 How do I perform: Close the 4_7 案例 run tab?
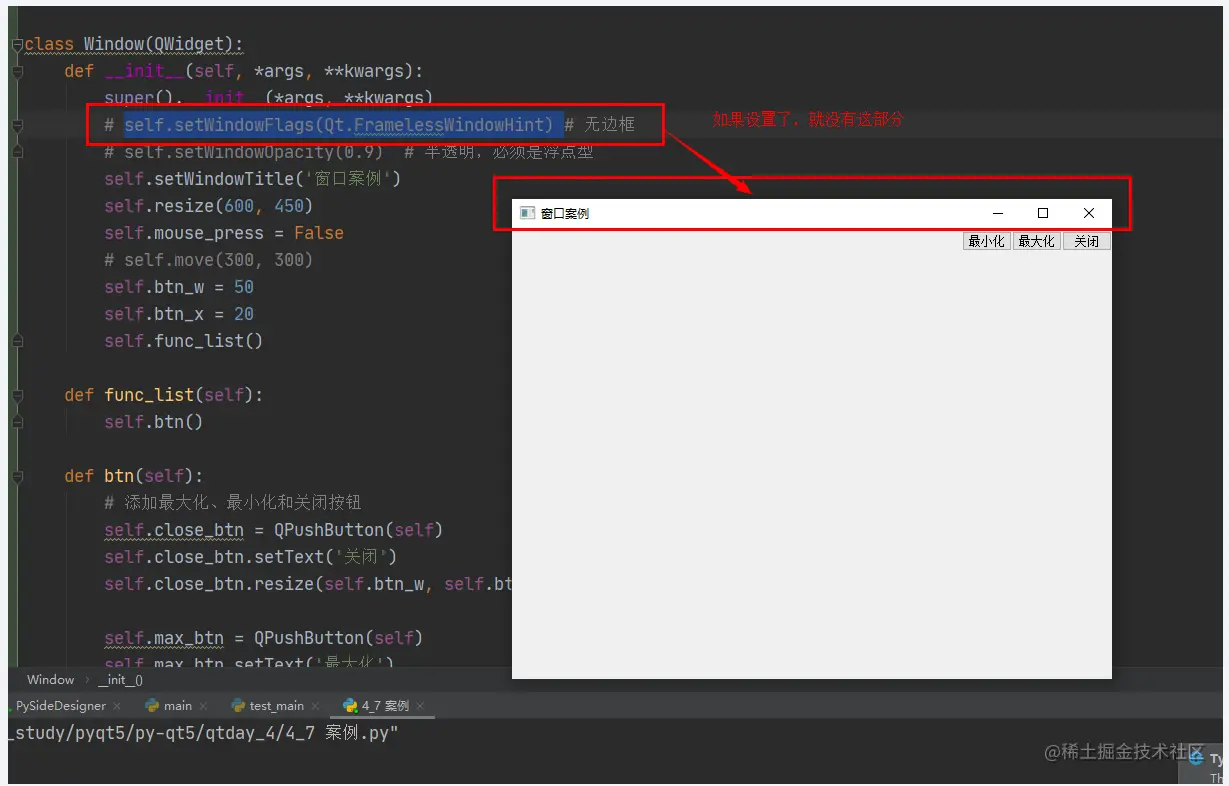(x=420, y=707)
